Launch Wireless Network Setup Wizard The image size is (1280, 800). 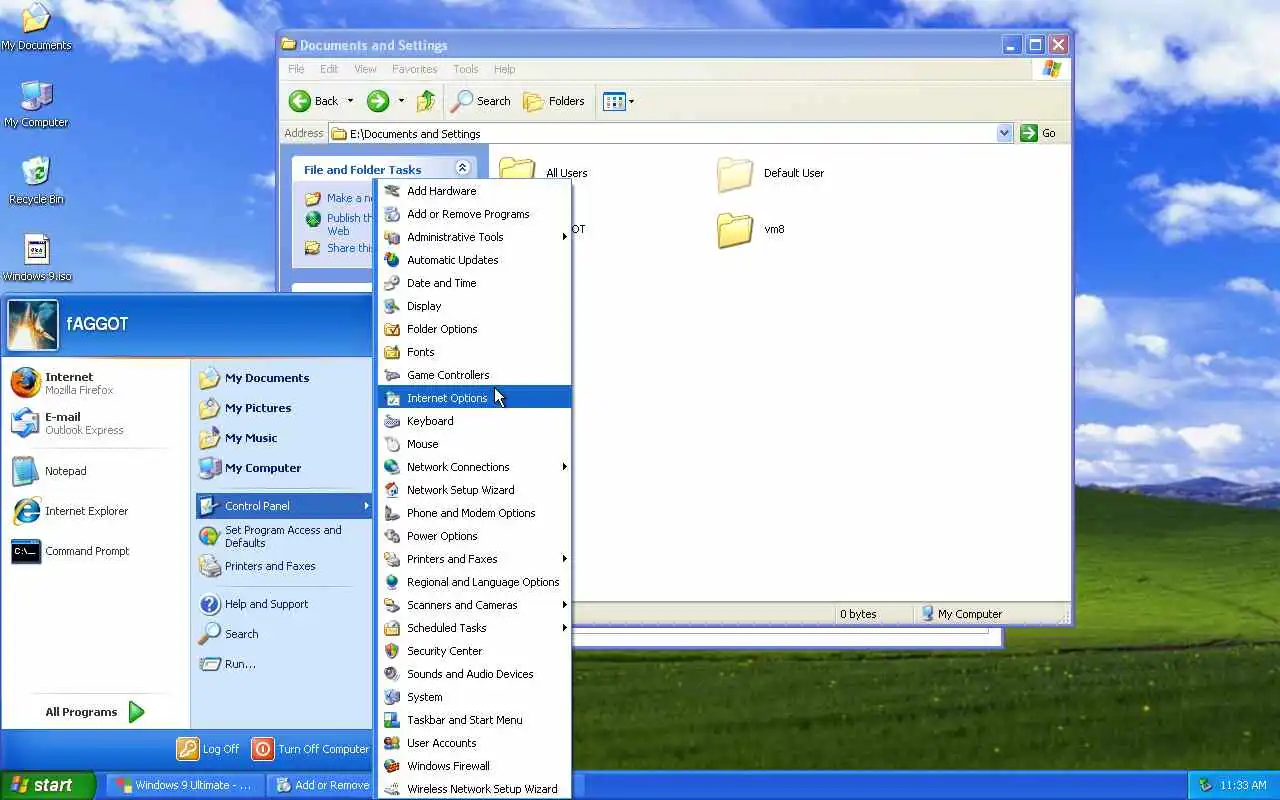click(x=475, y=789)
